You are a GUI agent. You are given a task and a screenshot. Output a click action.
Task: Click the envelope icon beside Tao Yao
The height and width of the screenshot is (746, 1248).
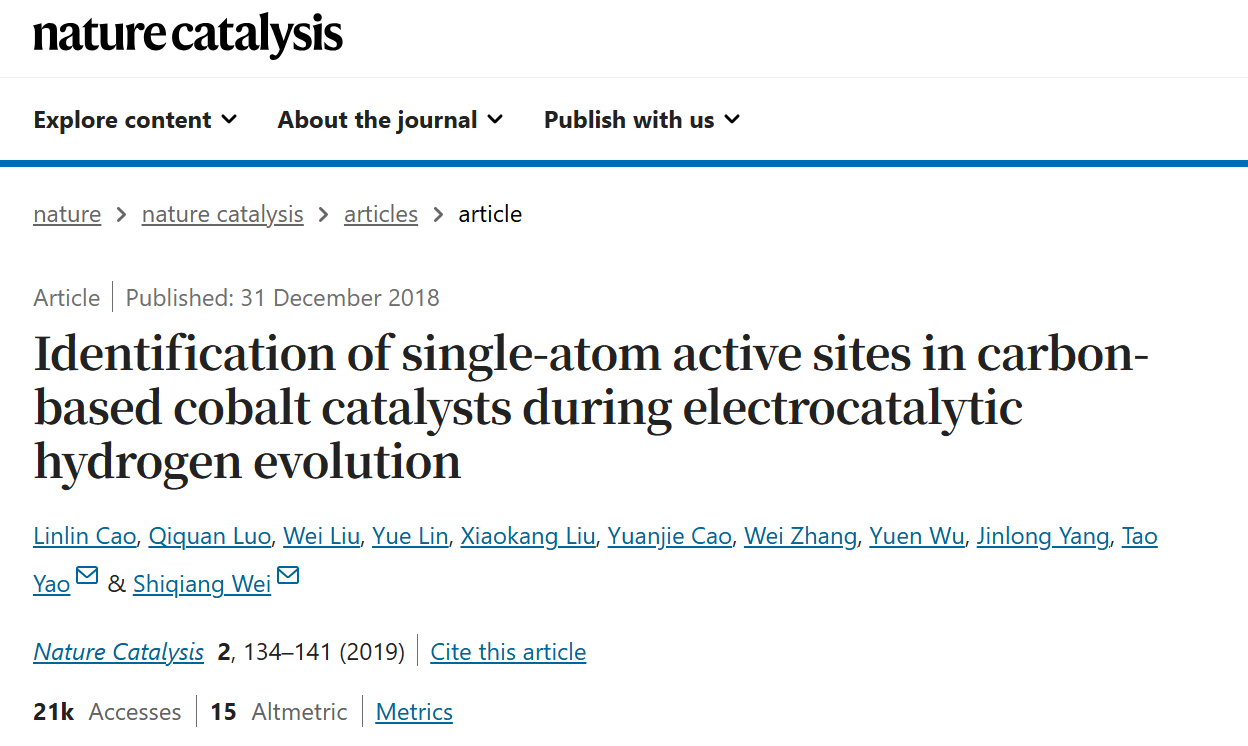[87, 576]
